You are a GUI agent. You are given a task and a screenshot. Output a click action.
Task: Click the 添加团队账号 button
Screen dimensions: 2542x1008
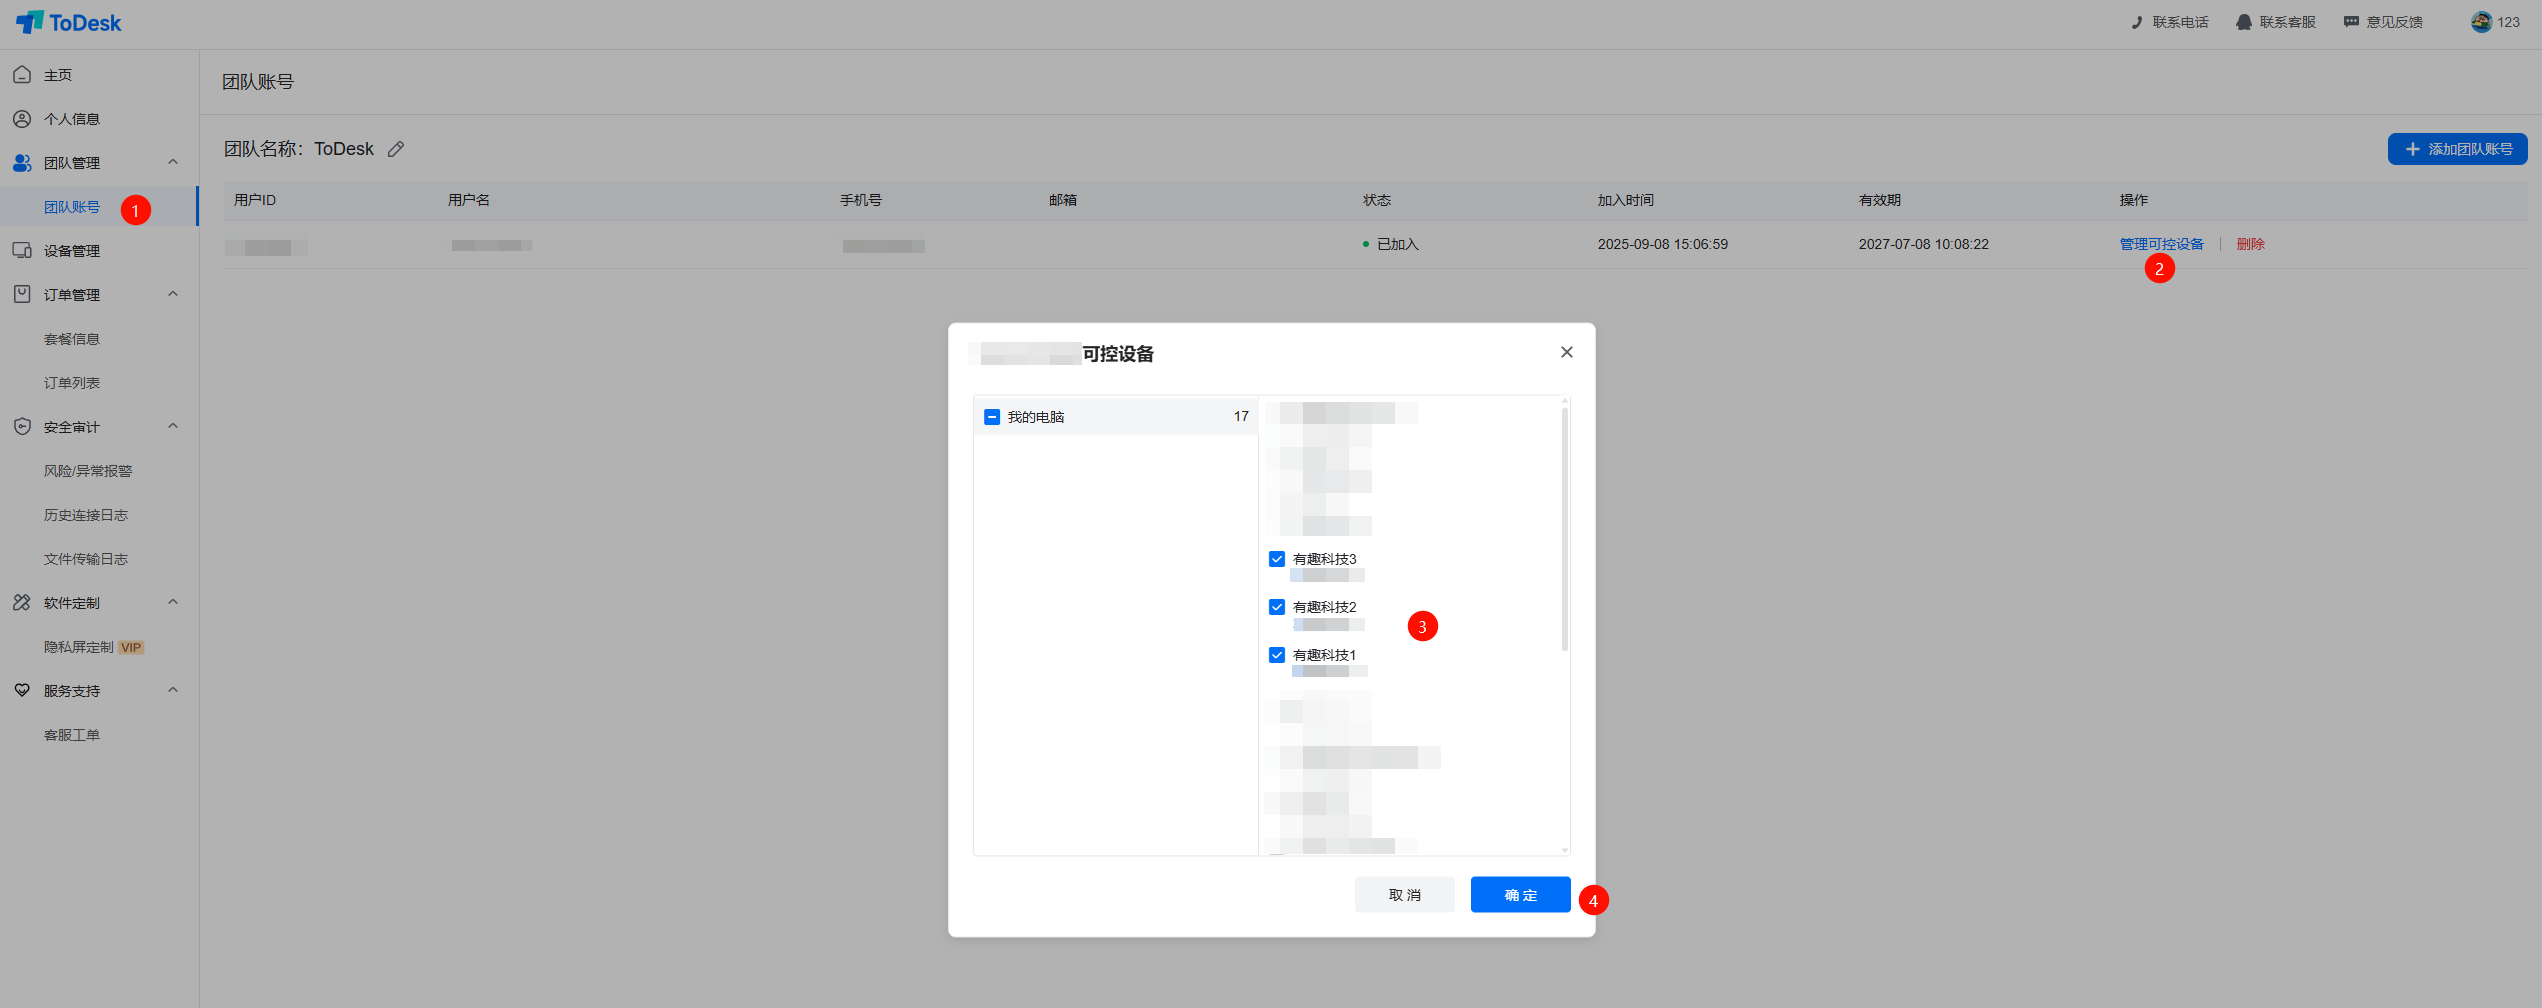click(2457, 149)
